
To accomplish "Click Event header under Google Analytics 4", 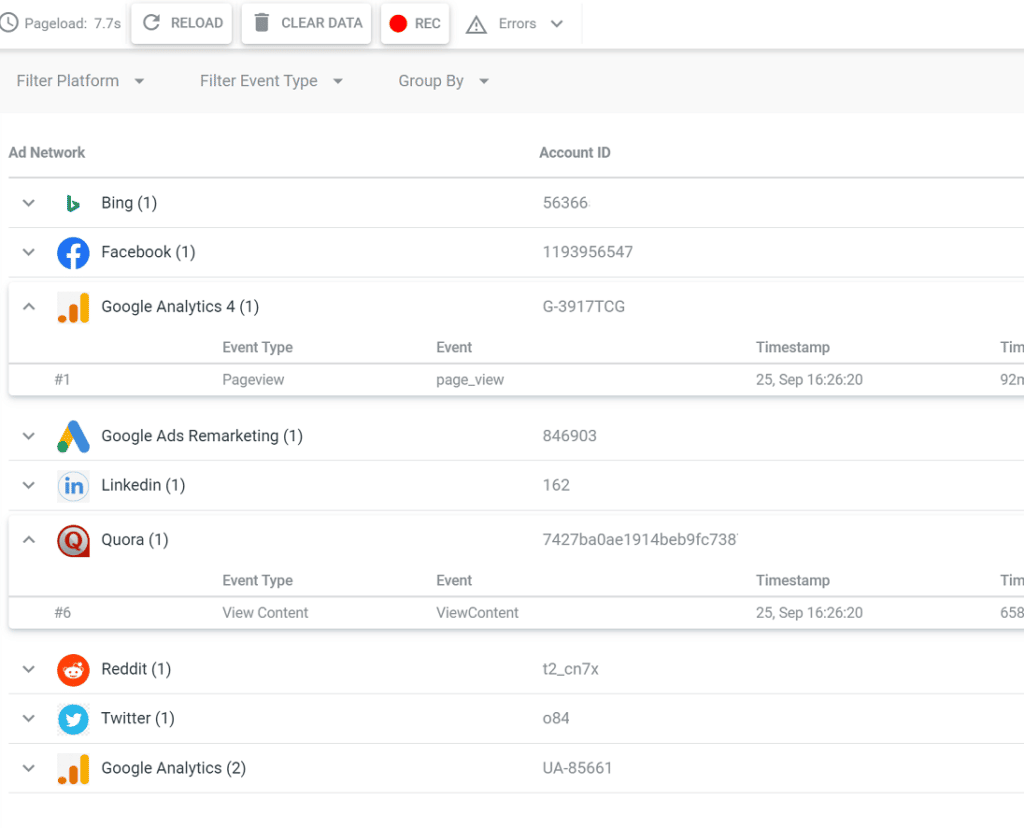I will pos(454,347).
